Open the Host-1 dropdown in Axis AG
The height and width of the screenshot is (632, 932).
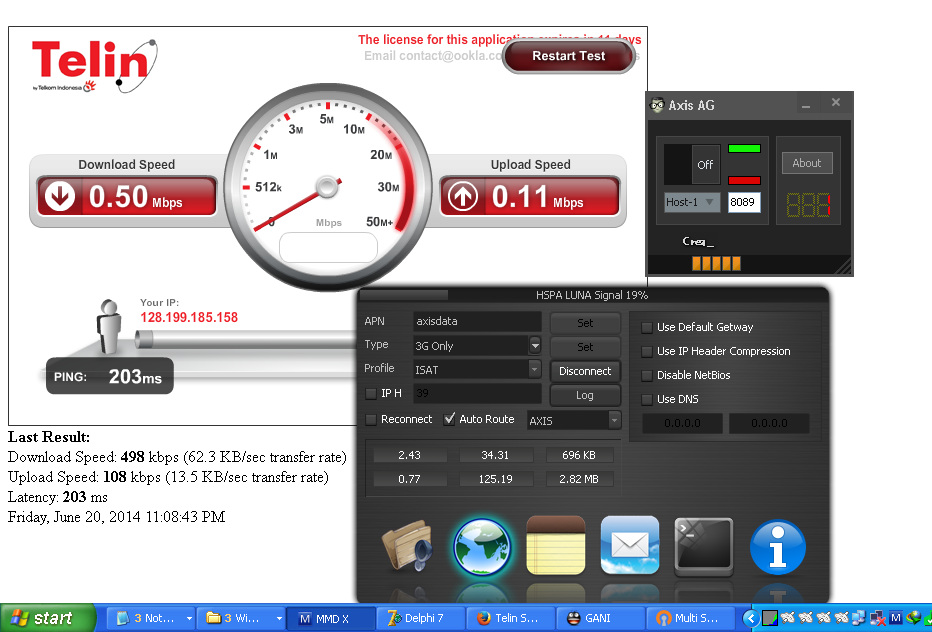(x=692, y=202)
